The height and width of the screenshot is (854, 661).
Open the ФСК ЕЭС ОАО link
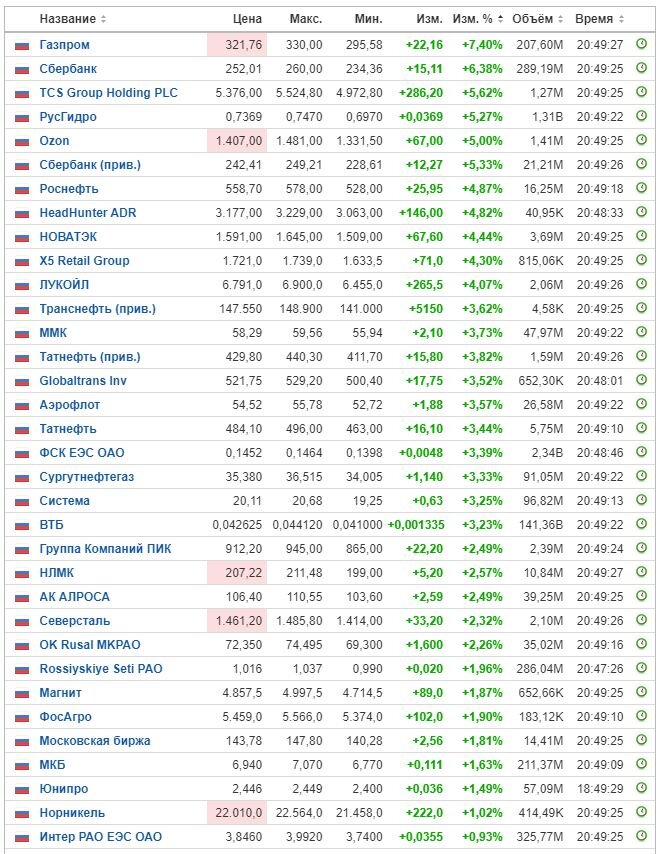(x=82, y=453)
